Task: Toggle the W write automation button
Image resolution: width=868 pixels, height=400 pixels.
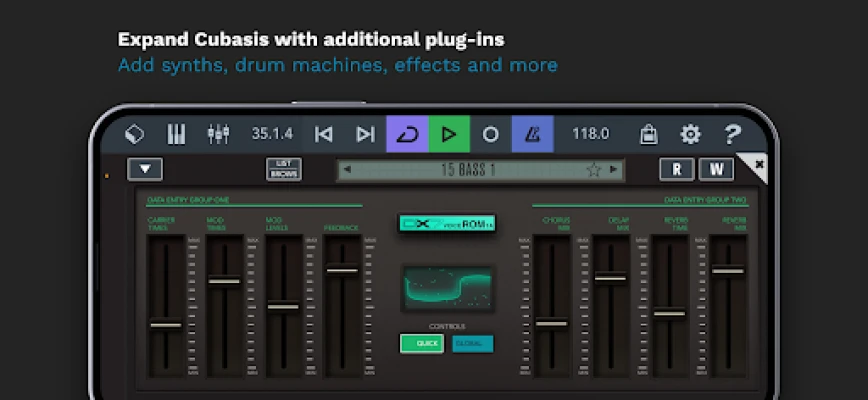Action: click(716, 169)
